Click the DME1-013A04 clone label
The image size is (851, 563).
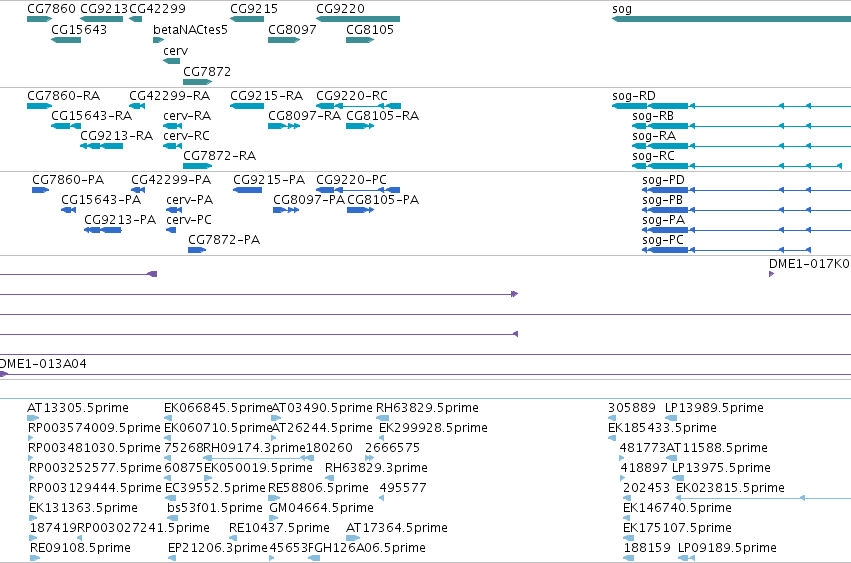pyautogui.click(x=43, y=364)
